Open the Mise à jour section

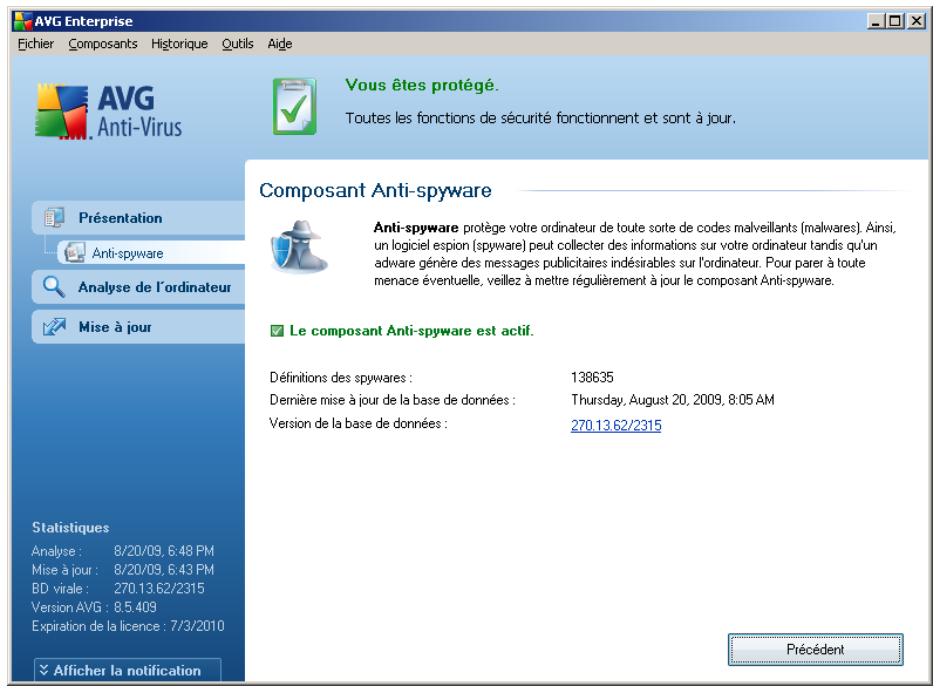[x=138, y=327]
